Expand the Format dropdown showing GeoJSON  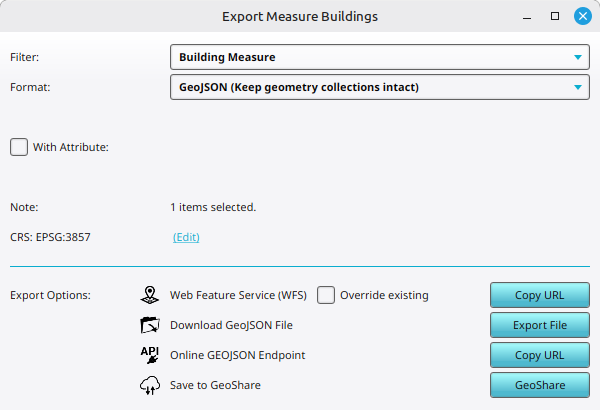[x=379, y=88]
